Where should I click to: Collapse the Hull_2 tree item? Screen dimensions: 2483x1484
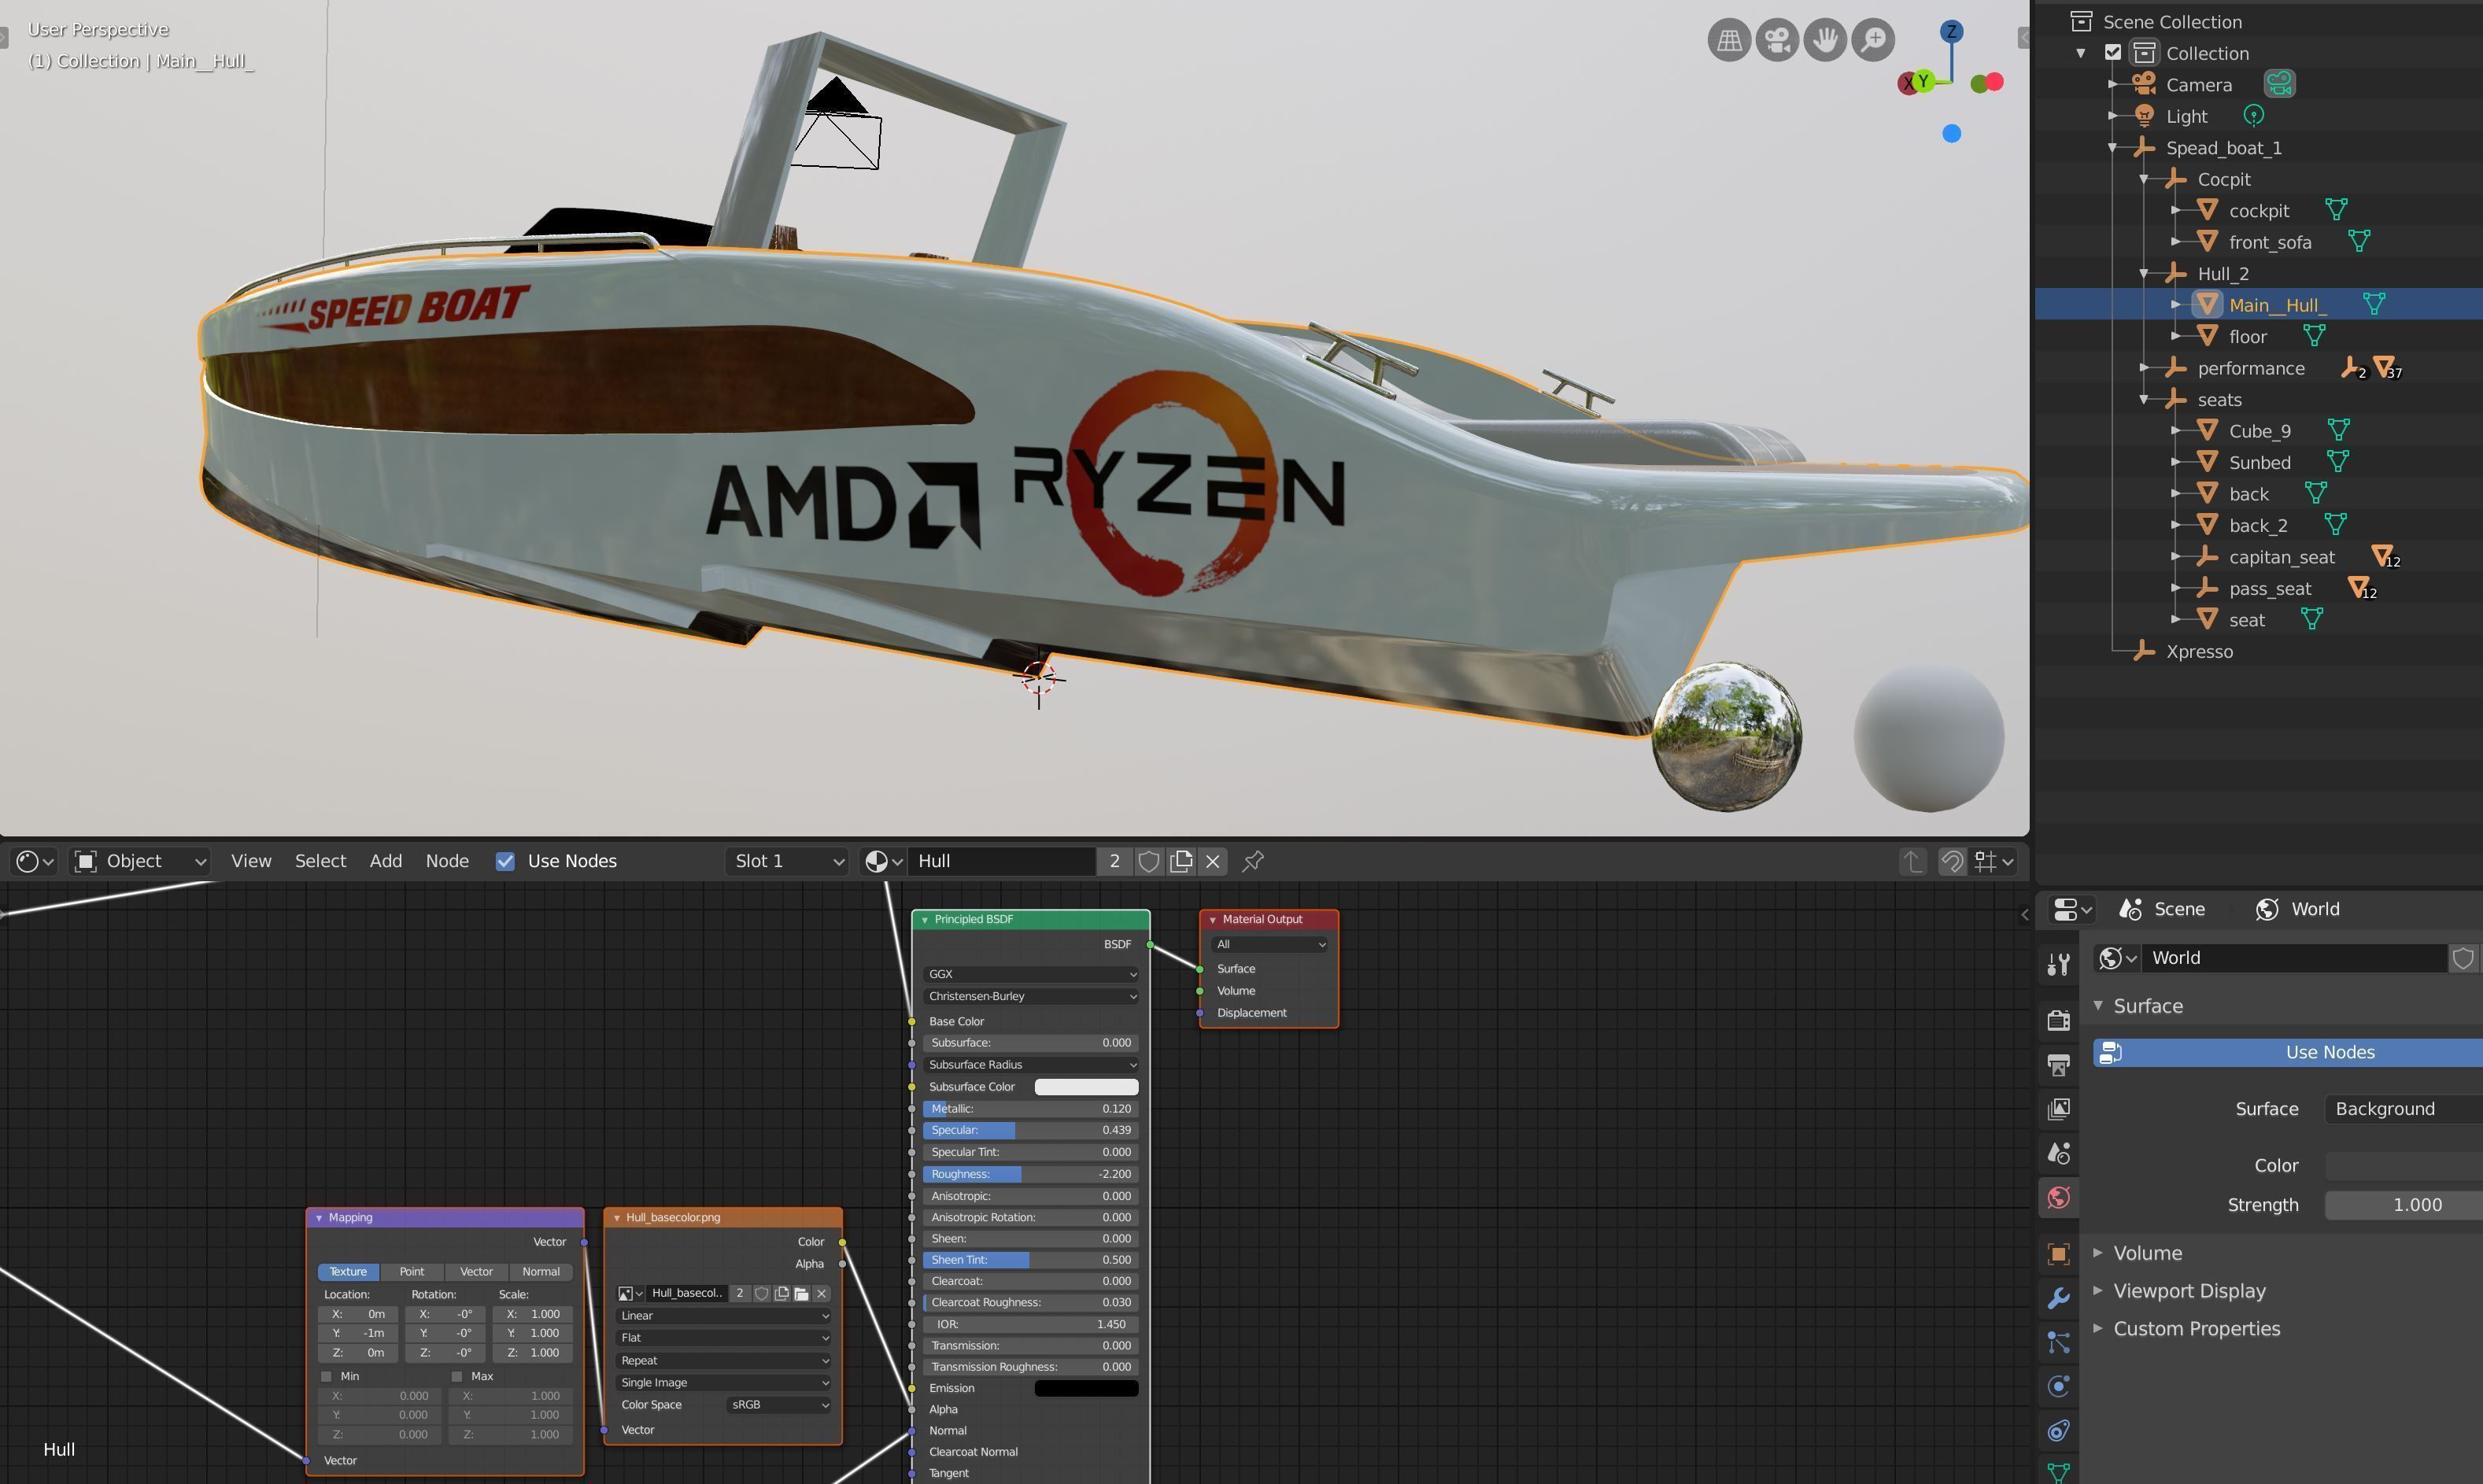click(x=2144, y=273)
